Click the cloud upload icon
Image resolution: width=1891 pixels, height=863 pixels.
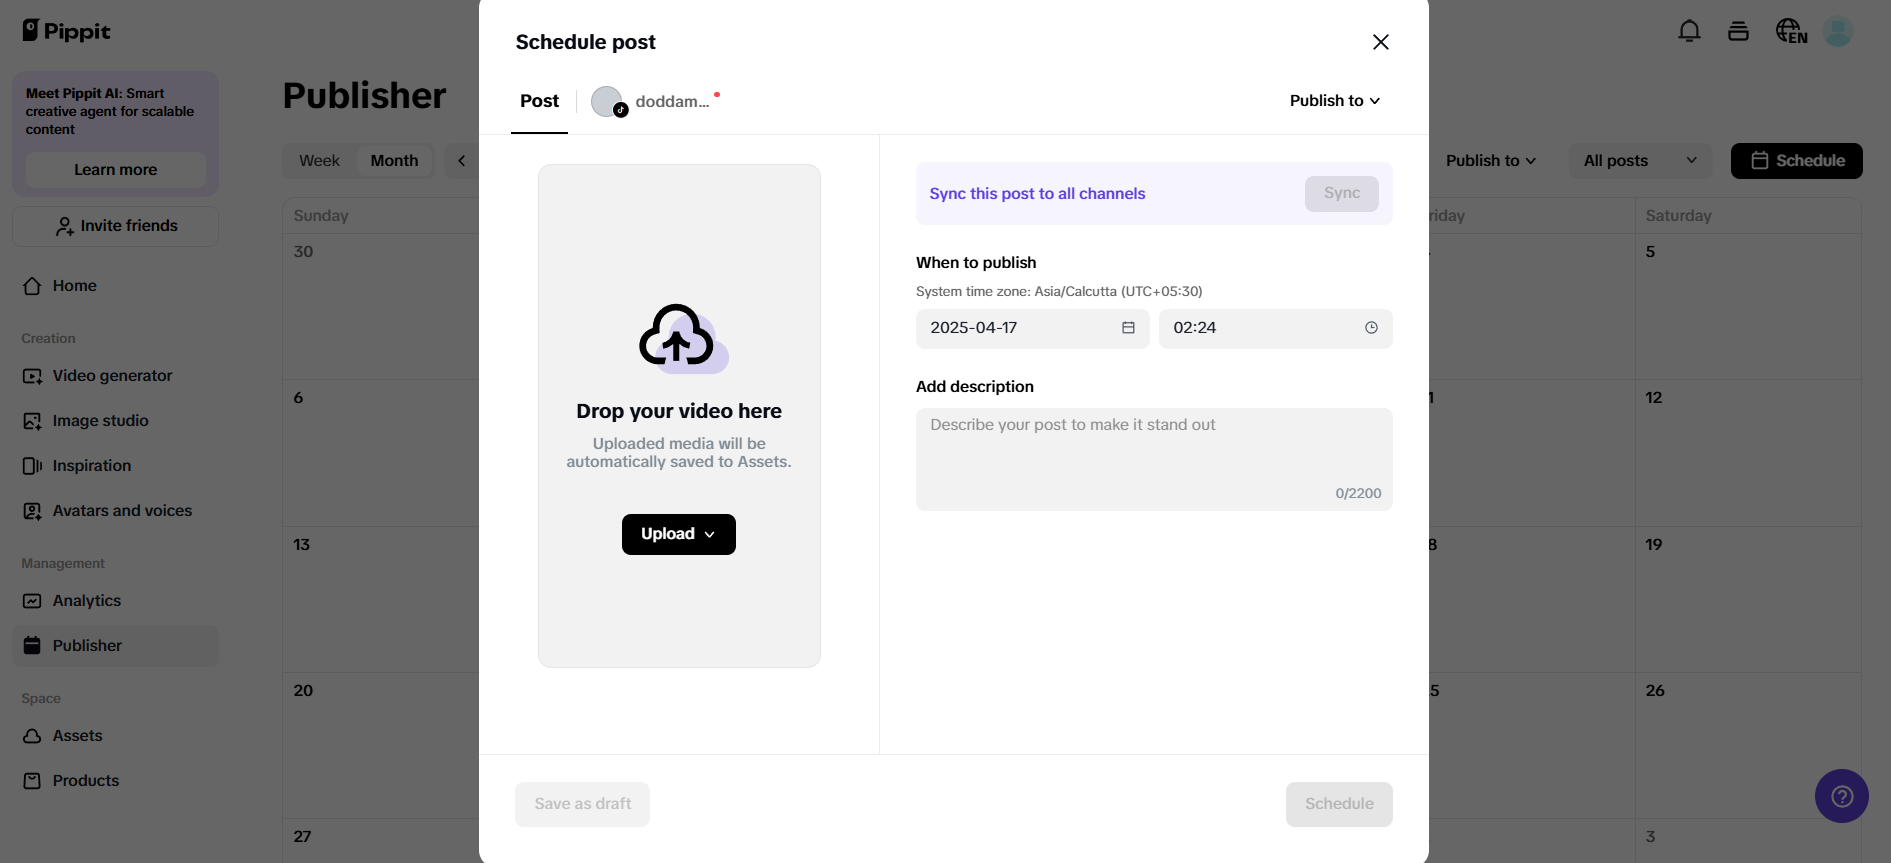680,337
